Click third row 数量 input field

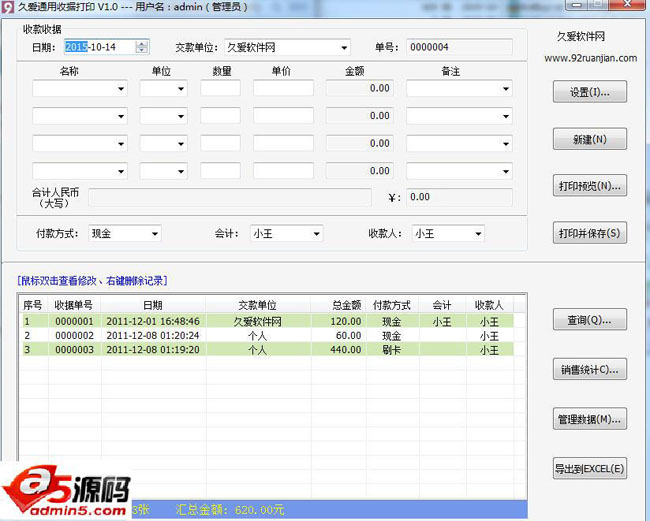tap(220, 143)
